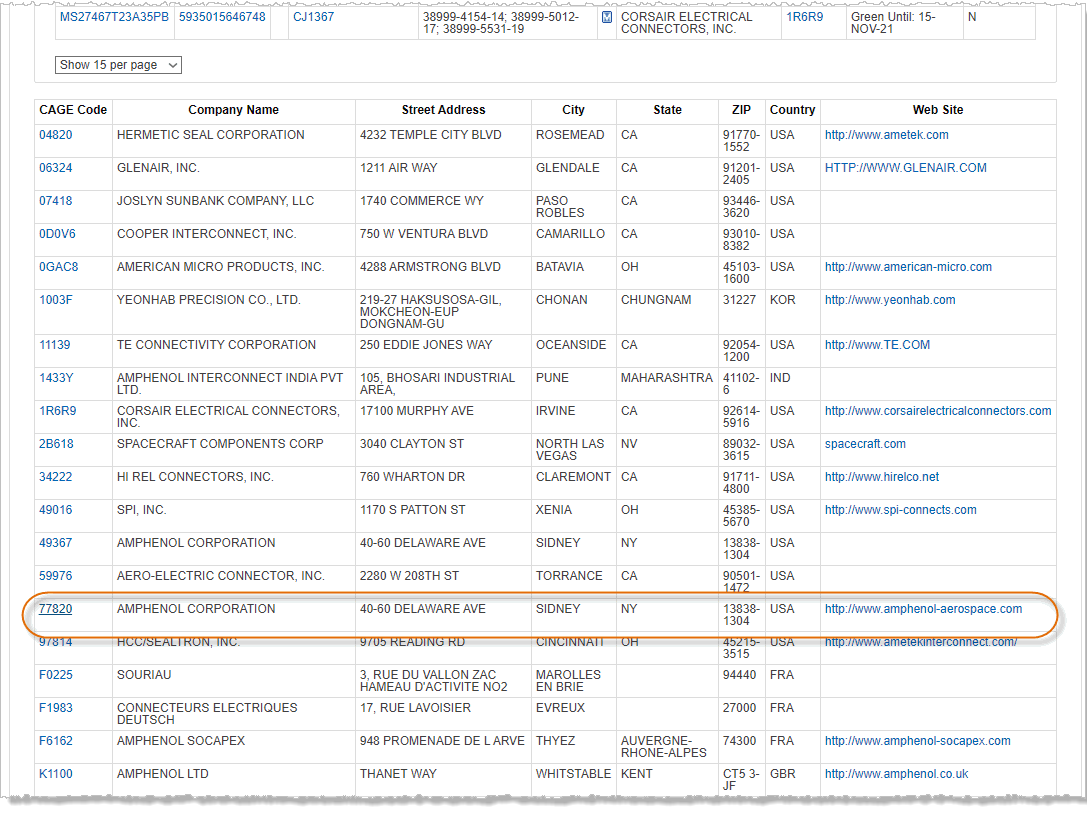Click CAGE code F6162 for Amphenol Socapex
The width and height of the screenshot is (1087, 816).
tap(54, 740)
